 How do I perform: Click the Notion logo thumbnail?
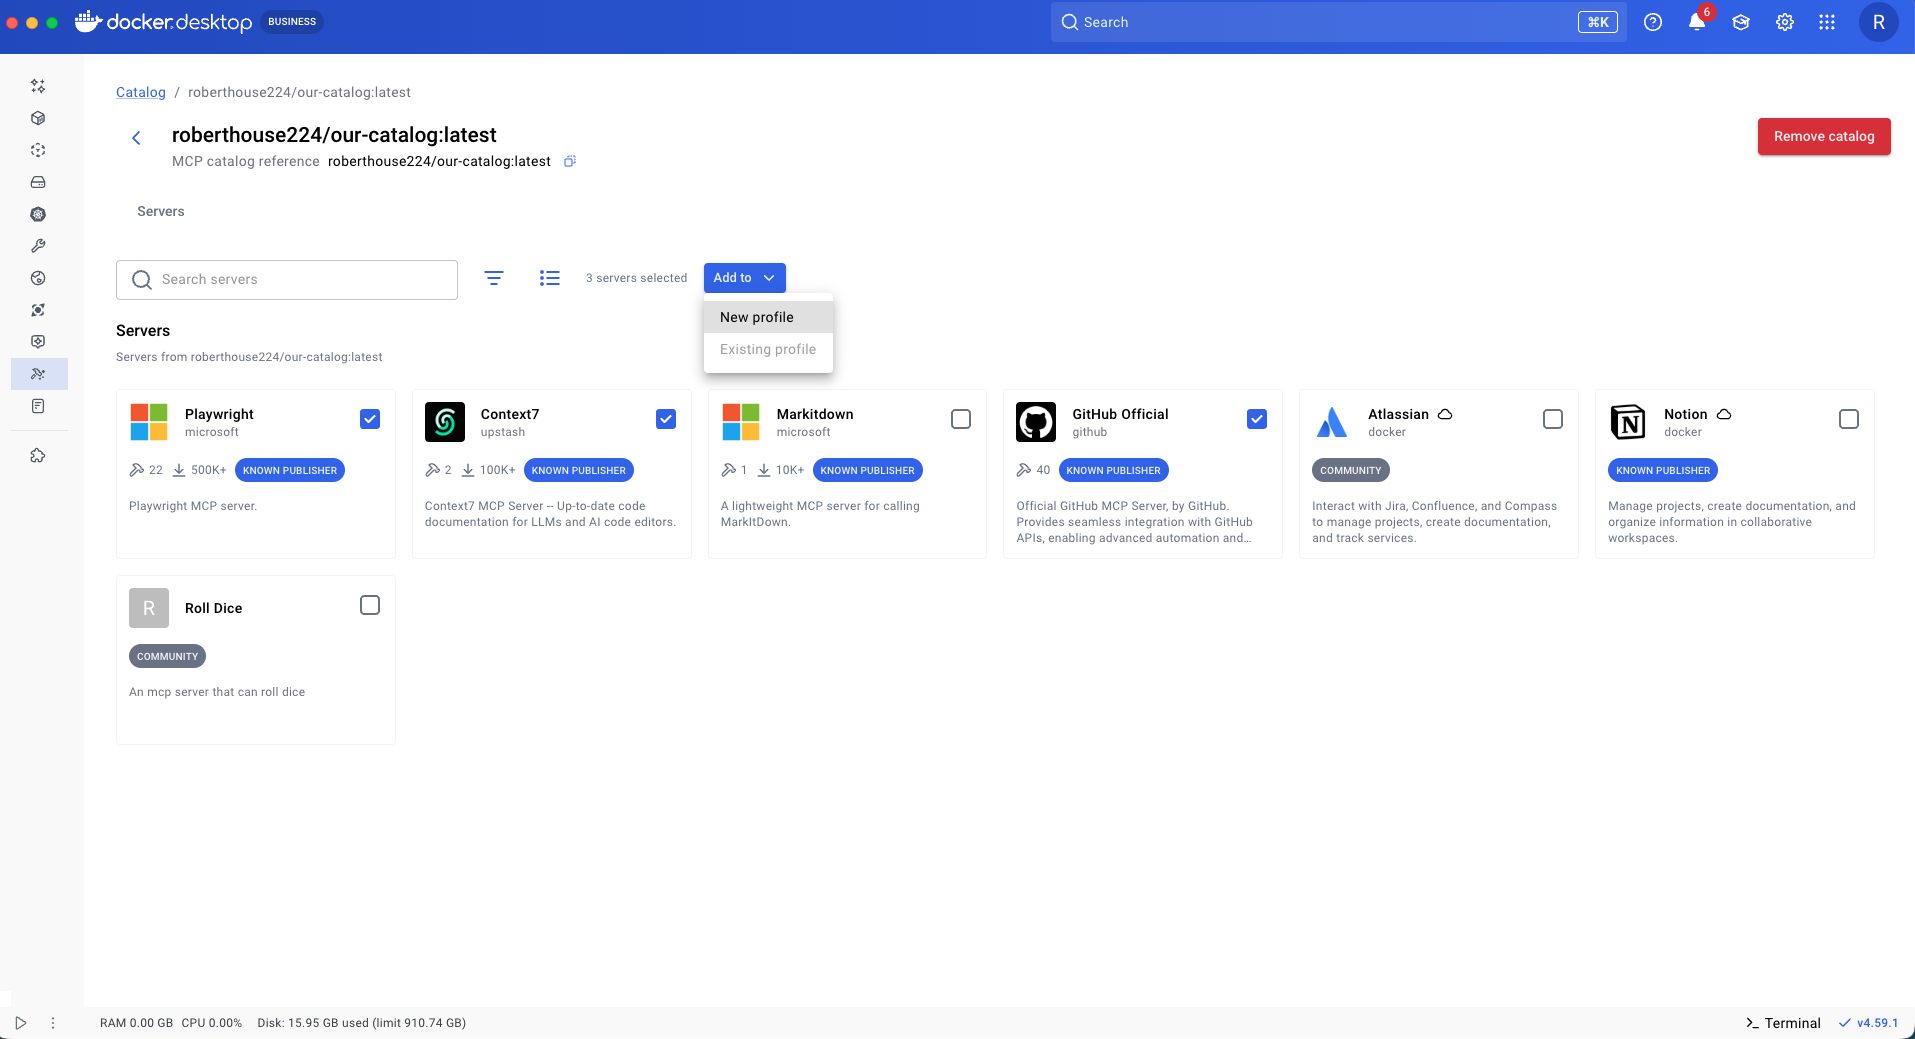click(x=1628, y=422)
